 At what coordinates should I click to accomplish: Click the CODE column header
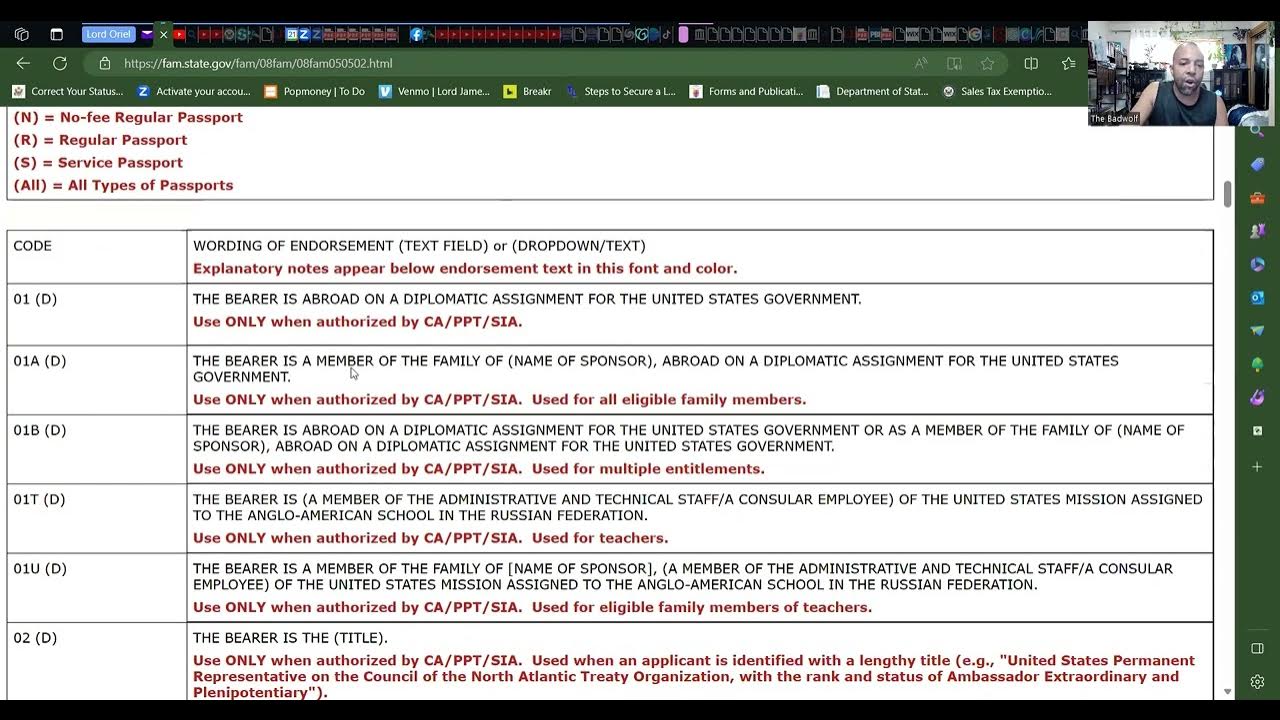(32, 245)
